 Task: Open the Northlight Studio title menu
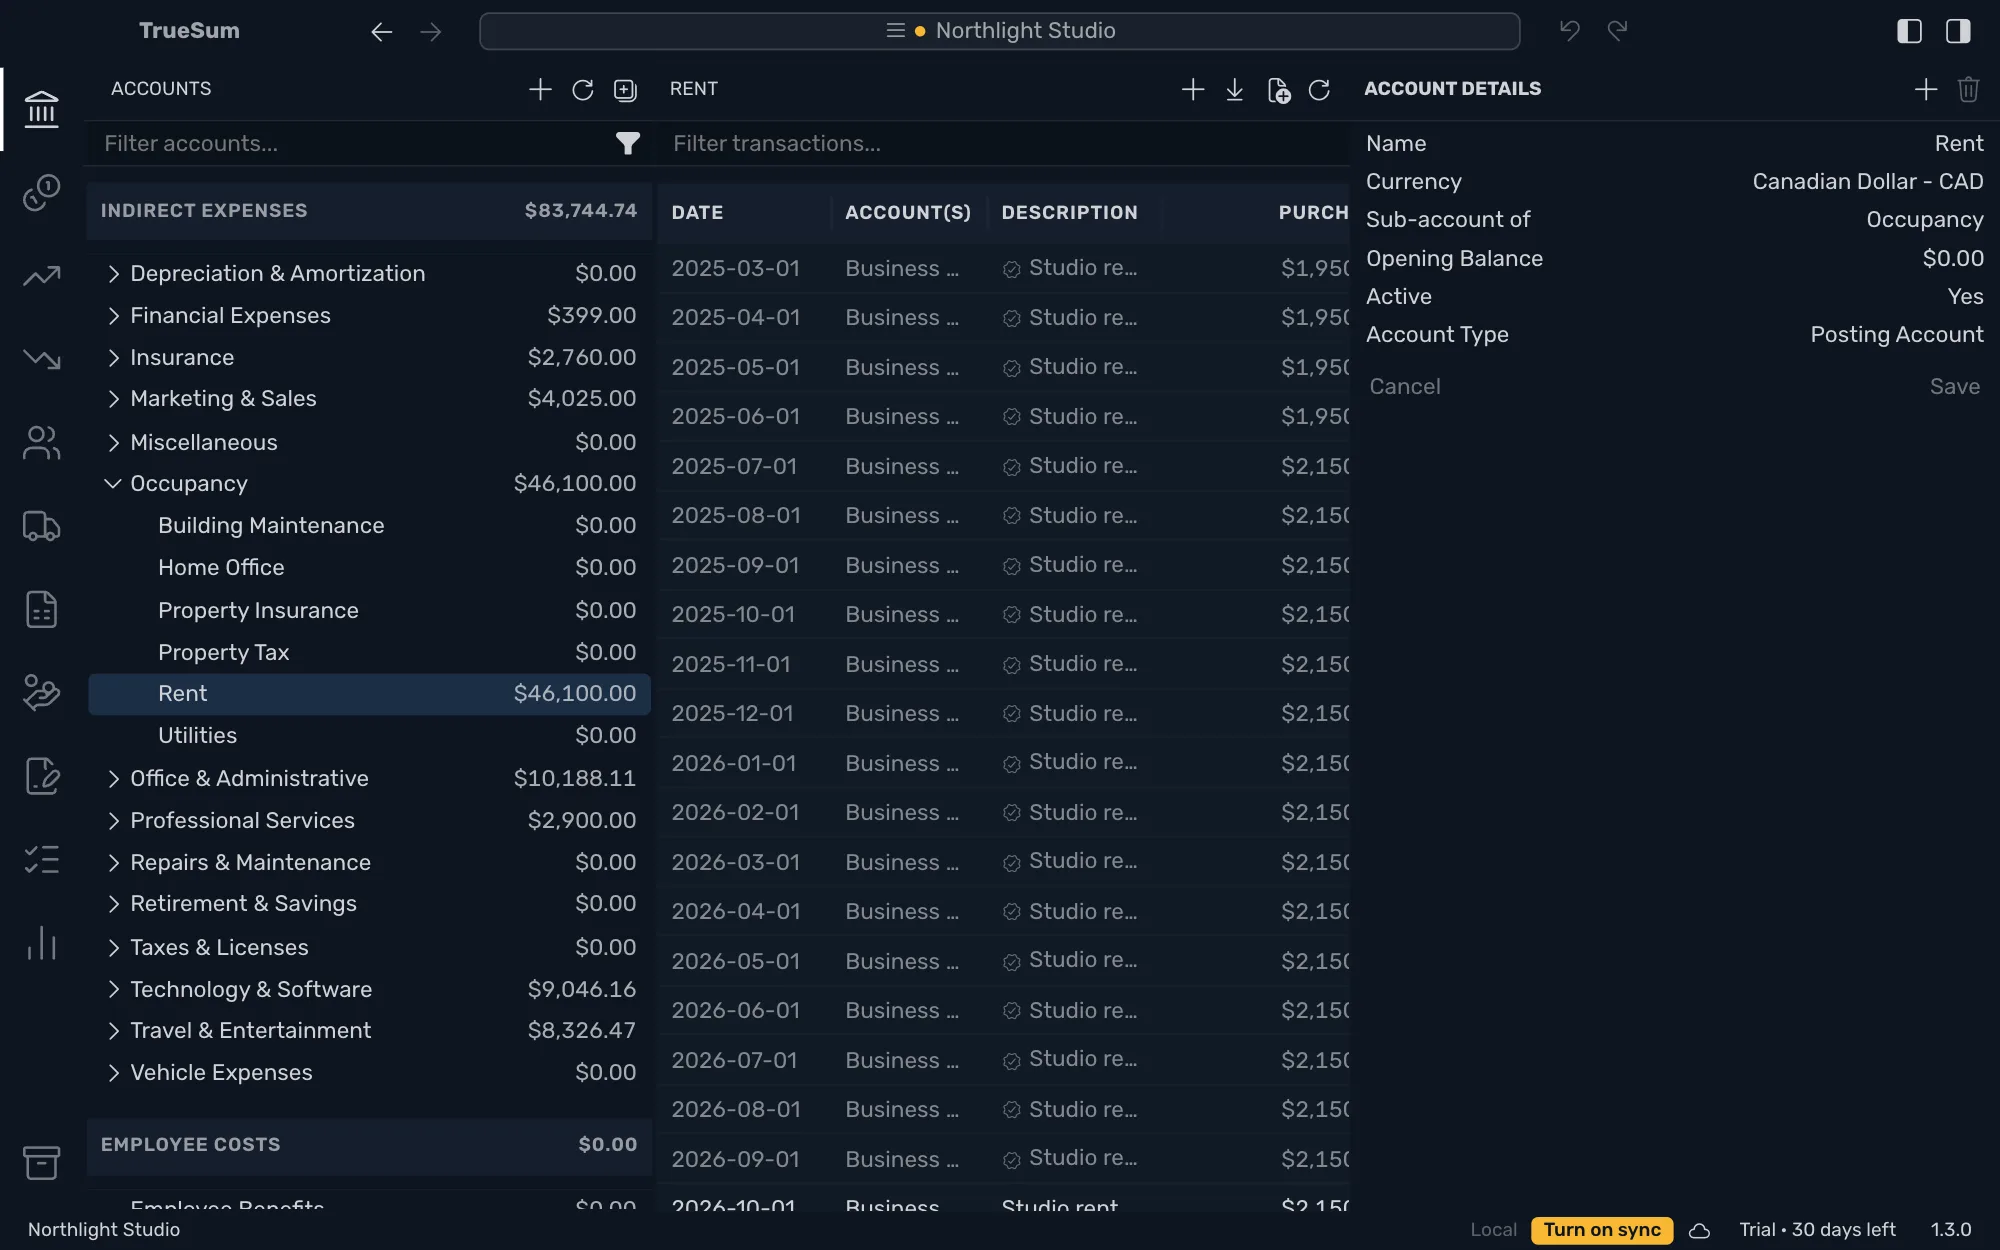(999, 31)
